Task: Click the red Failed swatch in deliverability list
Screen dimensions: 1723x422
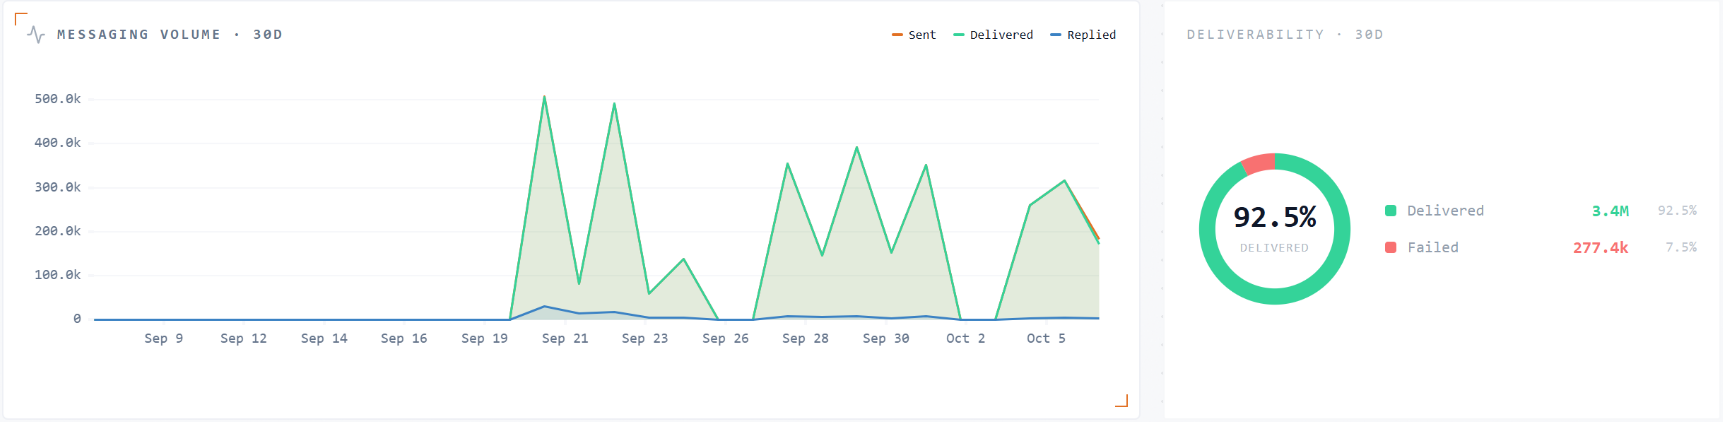Action: point(1390,247)
